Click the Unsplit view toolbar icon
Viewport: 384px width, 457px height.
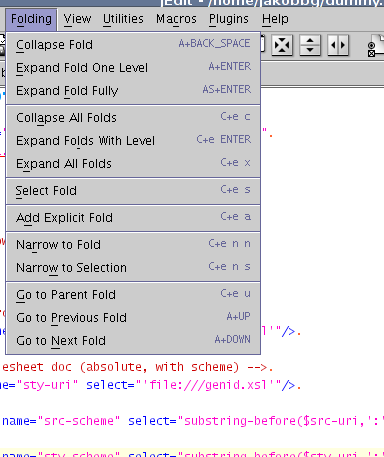pos(282,45)
